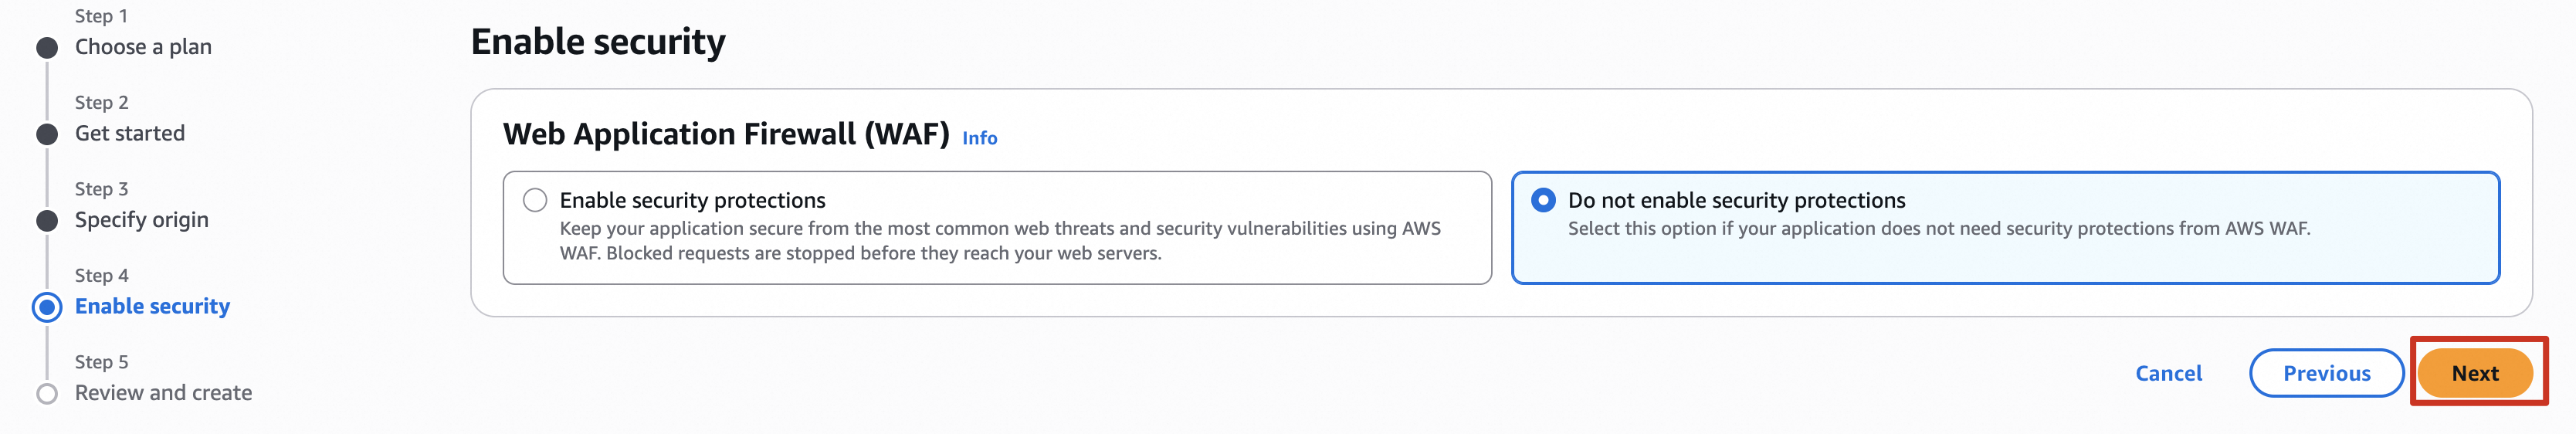The width and height of the screenshot is (2576, 434).
Task: Click the Enable security step label
Action: 152,306
